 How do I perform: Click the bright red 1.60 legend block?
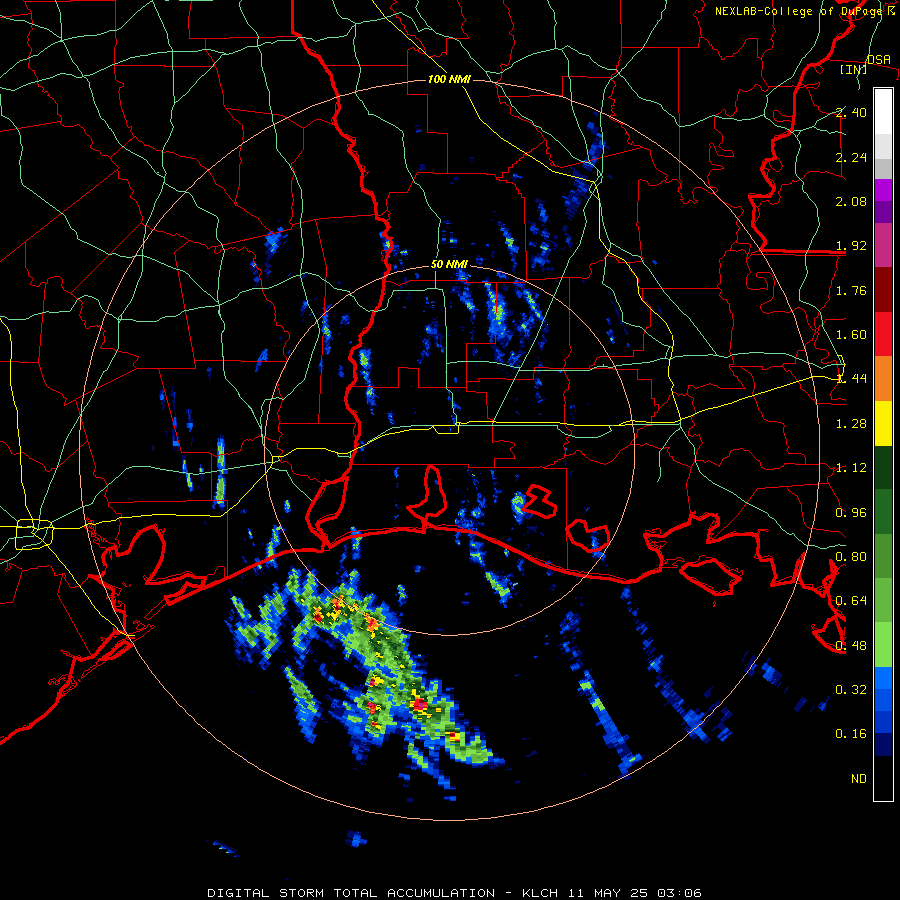[x=883, y=334]
